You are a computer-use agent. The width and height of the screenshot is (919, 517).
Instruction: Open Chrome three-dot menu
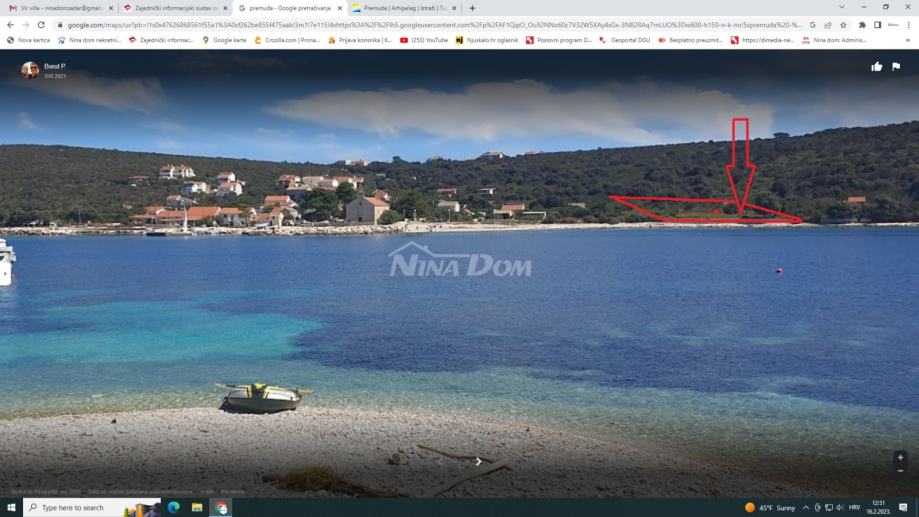(x=908, y=25)
